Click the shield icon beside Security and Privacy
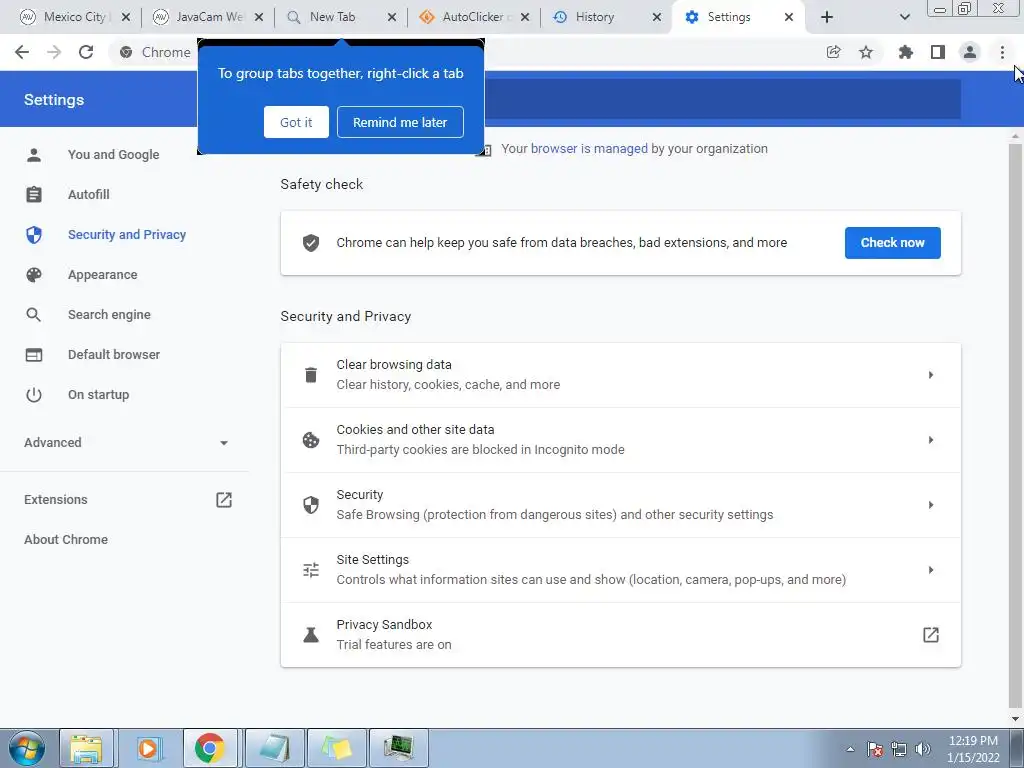Viewport: 1024px width, 768px height. point(34,234)
